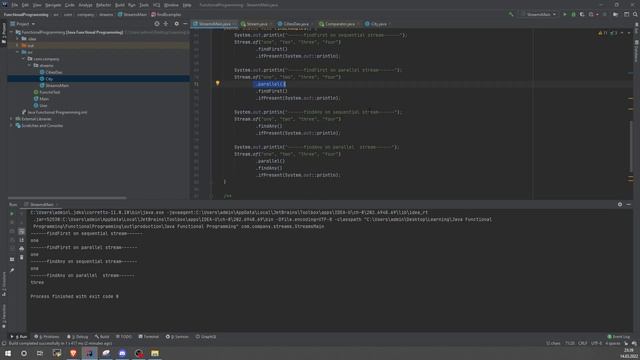Build project with the hammer icon
The width and height of the screenshot is (640, 360).
click(x=511, y=14)
